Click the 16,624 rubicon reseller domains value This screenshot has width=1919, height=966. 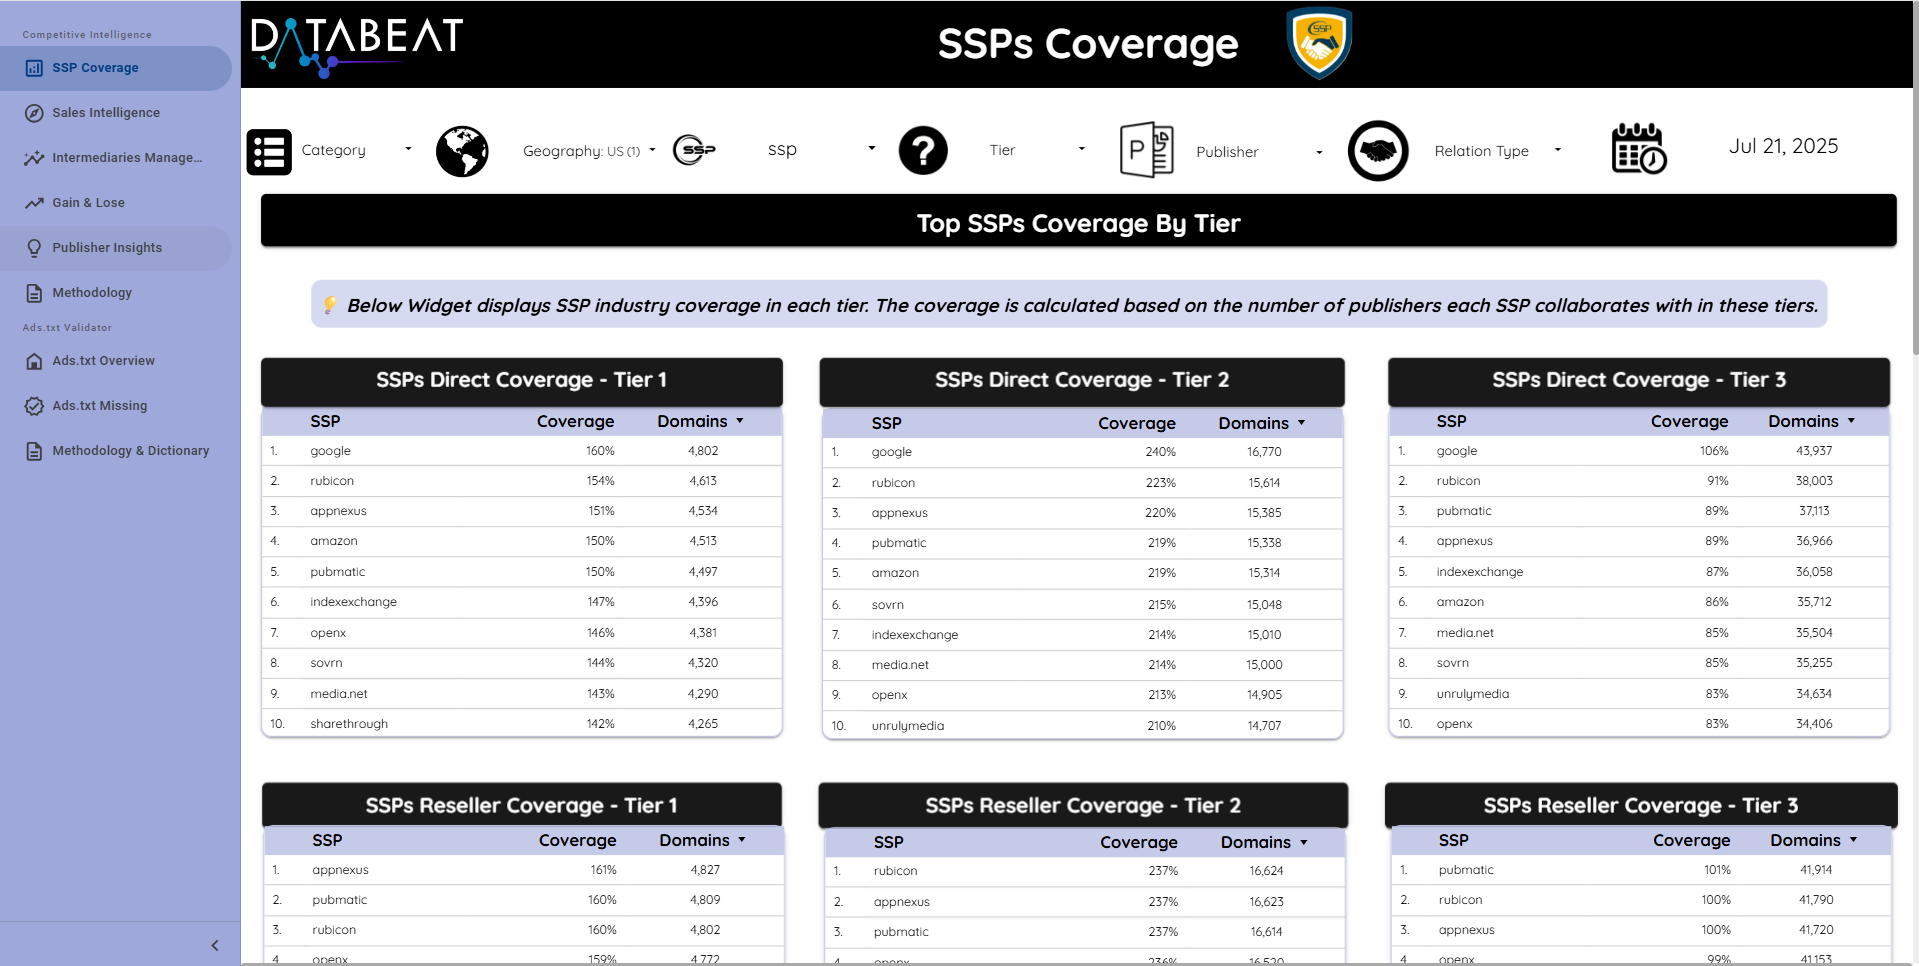[x=1266, y=871]
